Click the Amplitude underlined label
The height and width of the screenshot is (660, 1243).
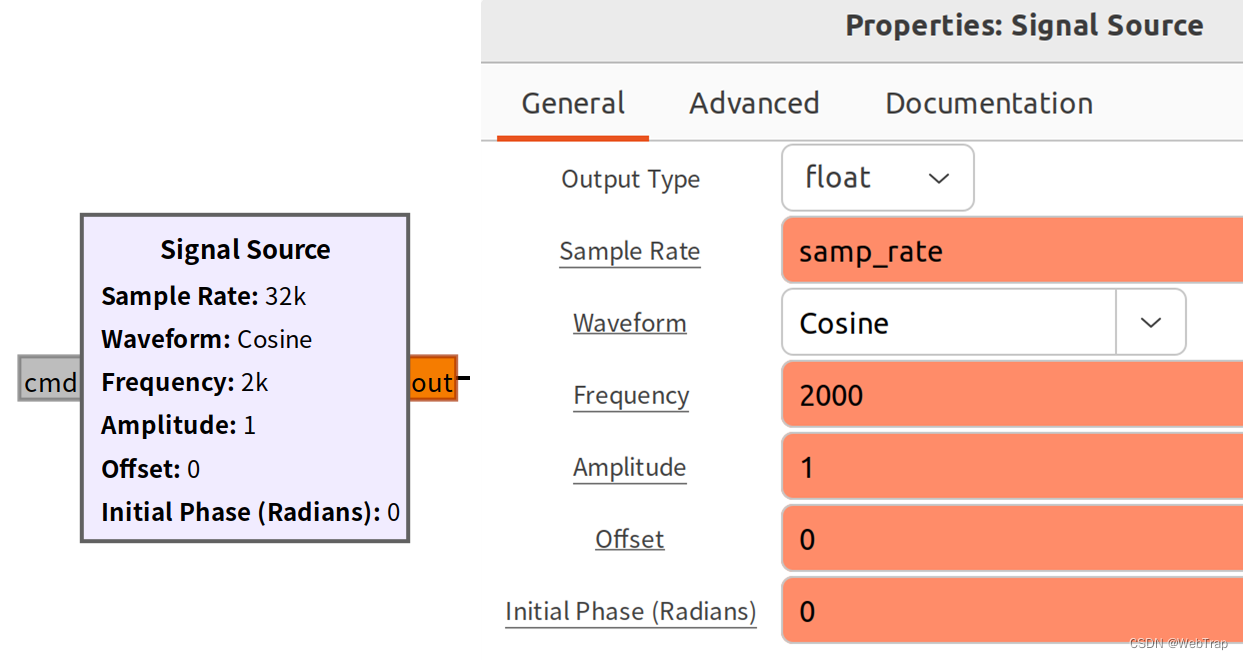point(629,467)
